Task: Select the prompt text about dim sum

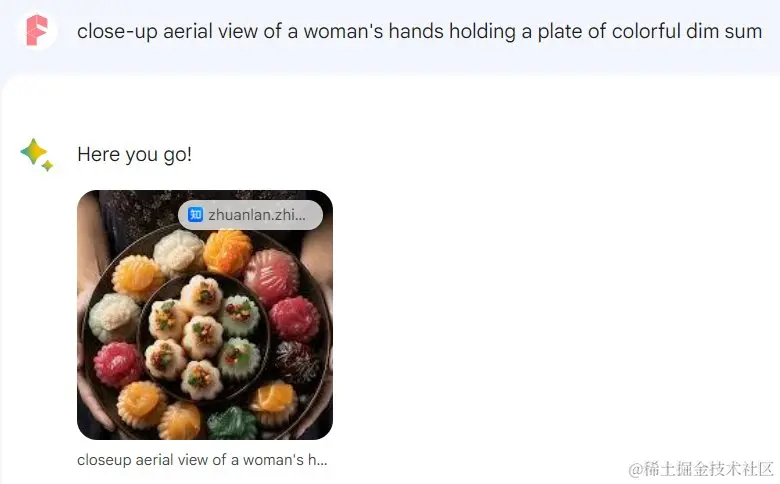Action: click(x=419, y=31)
